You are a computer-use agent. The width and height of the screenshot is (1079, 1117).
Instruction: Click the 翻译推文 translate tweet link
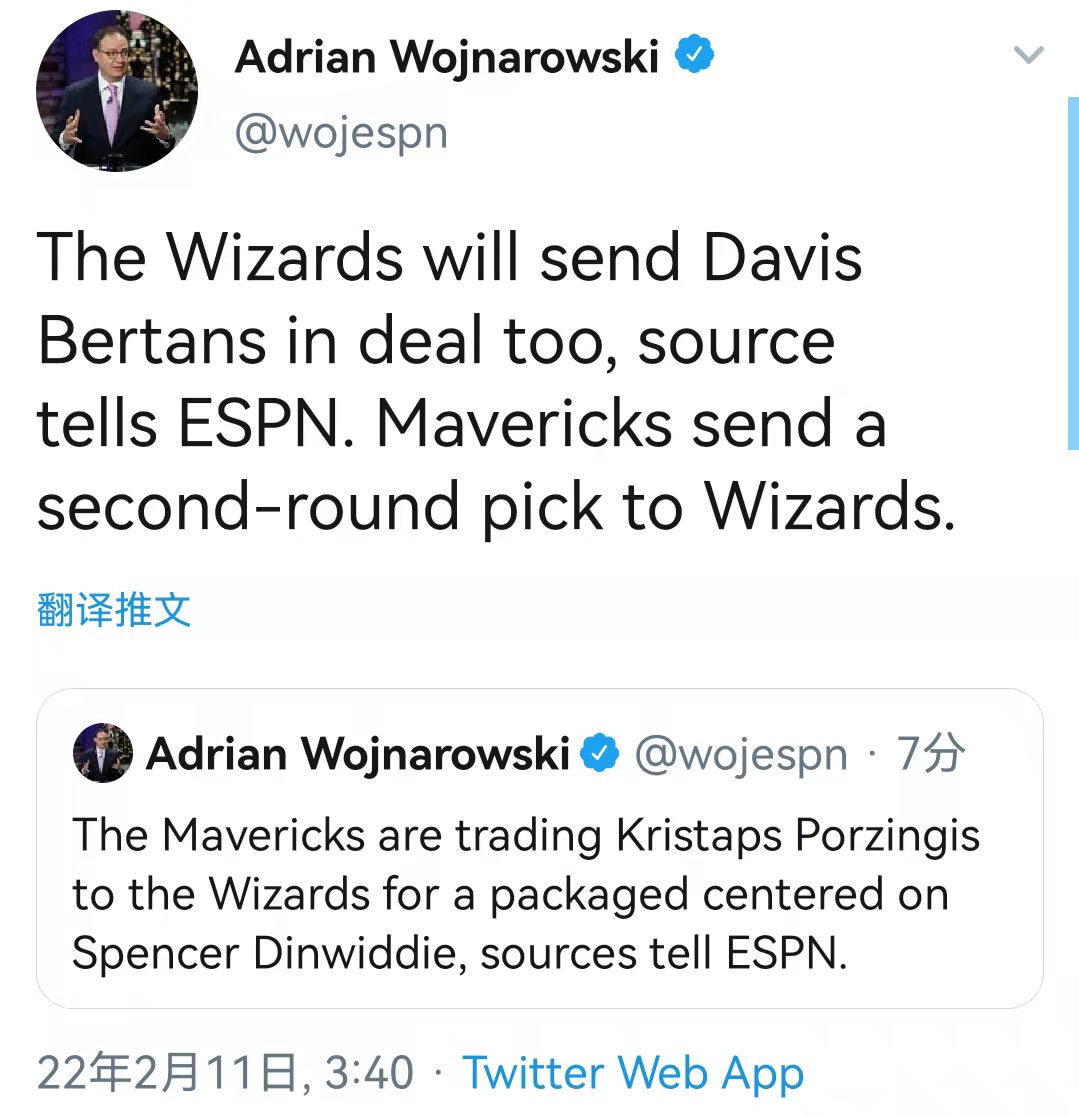(x=114, y=610)
